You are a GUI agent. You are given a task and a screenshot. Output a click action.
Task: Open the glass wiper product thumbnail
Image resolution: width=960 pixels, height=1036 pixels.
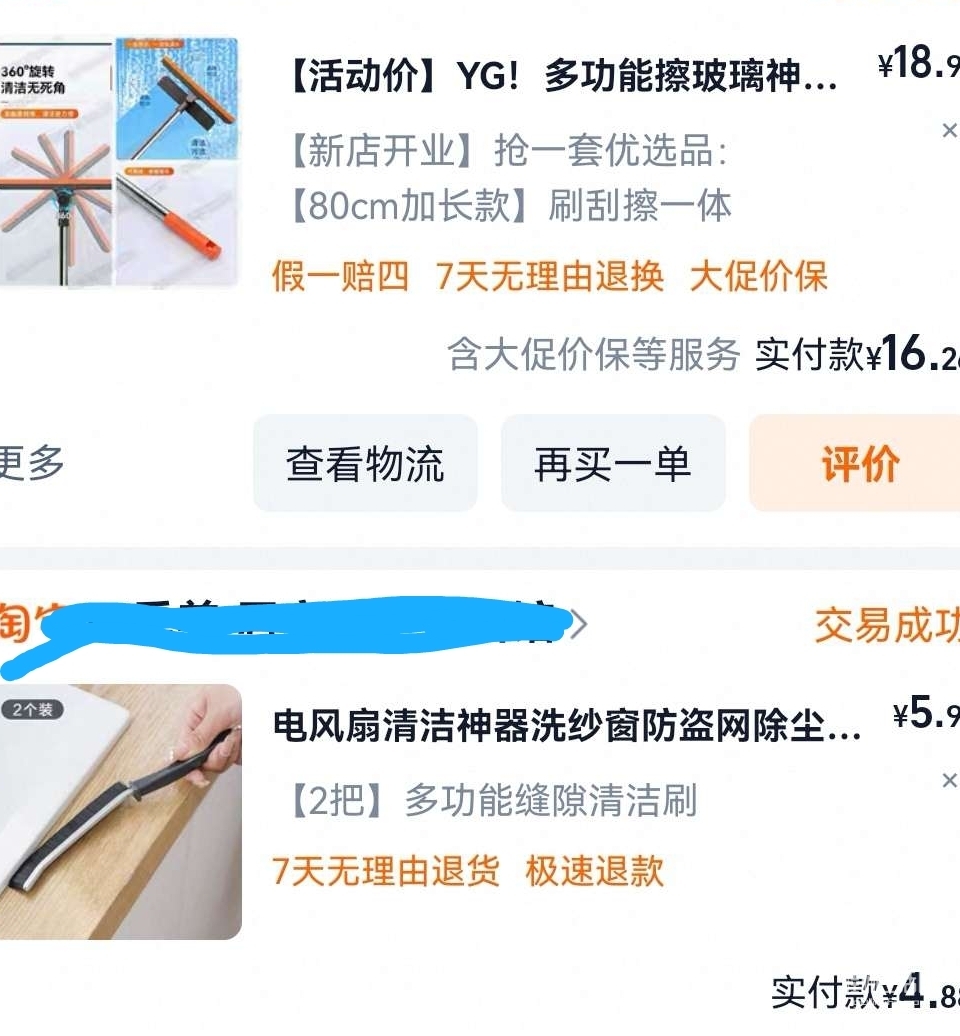click(x=119, y=162)
